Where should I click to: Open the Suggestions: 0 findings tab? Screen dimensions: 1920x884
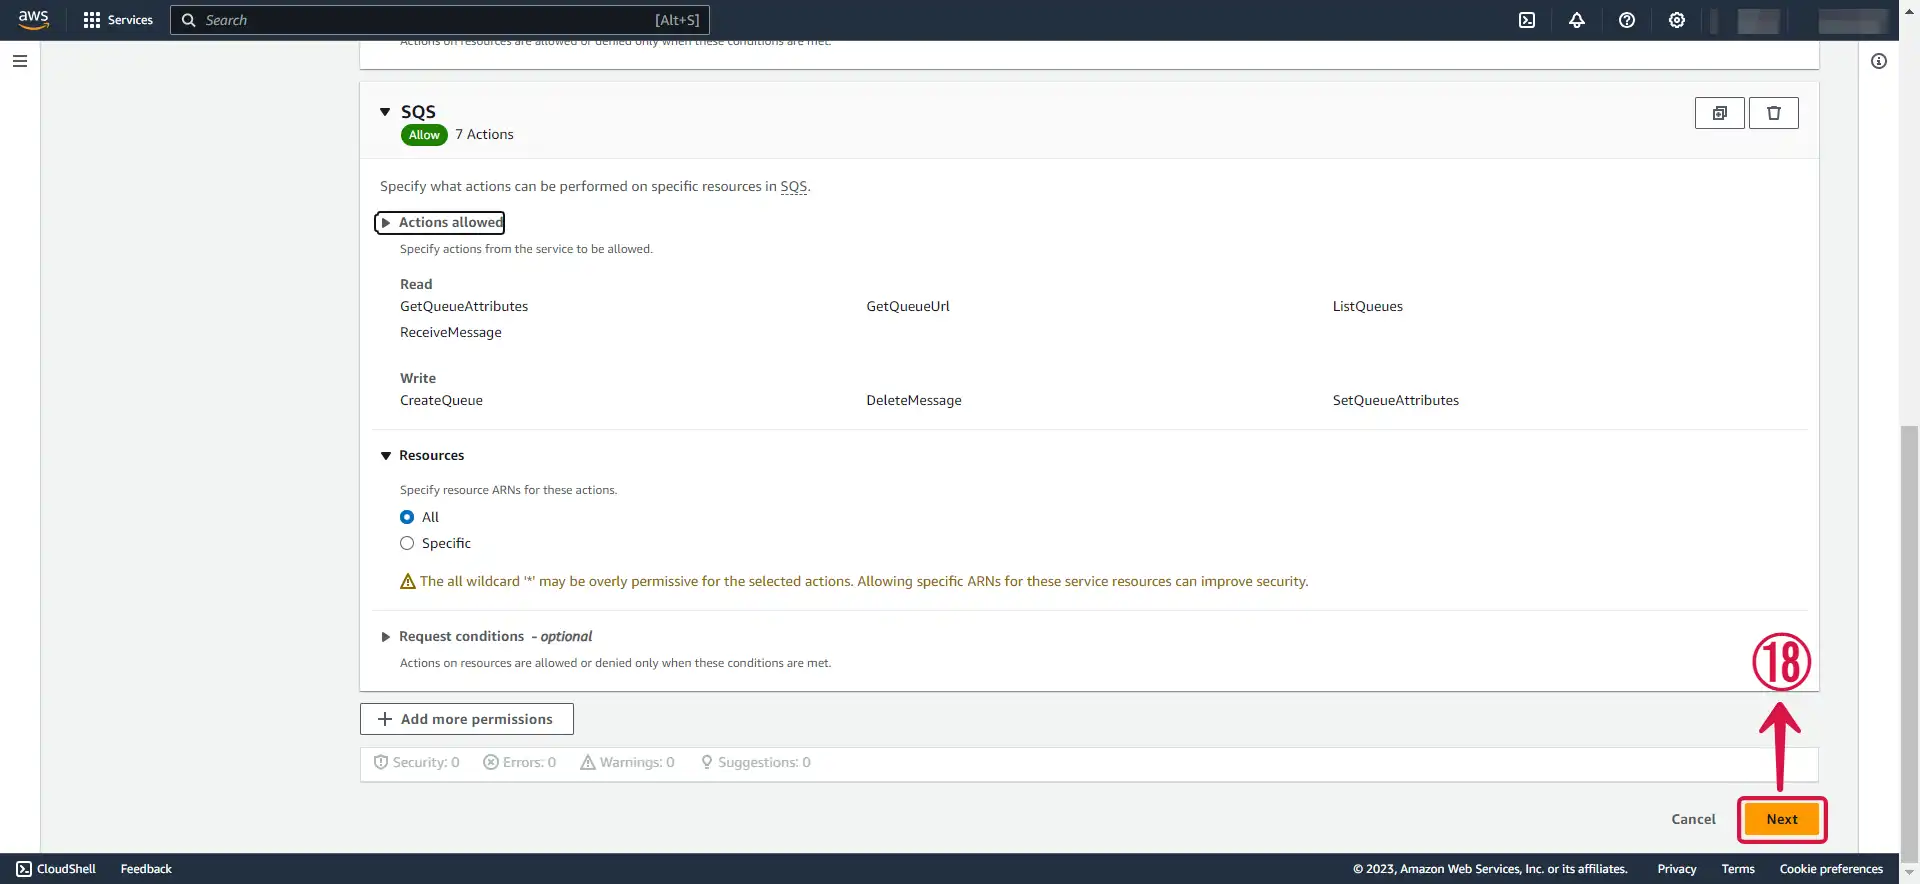(756, 762)
